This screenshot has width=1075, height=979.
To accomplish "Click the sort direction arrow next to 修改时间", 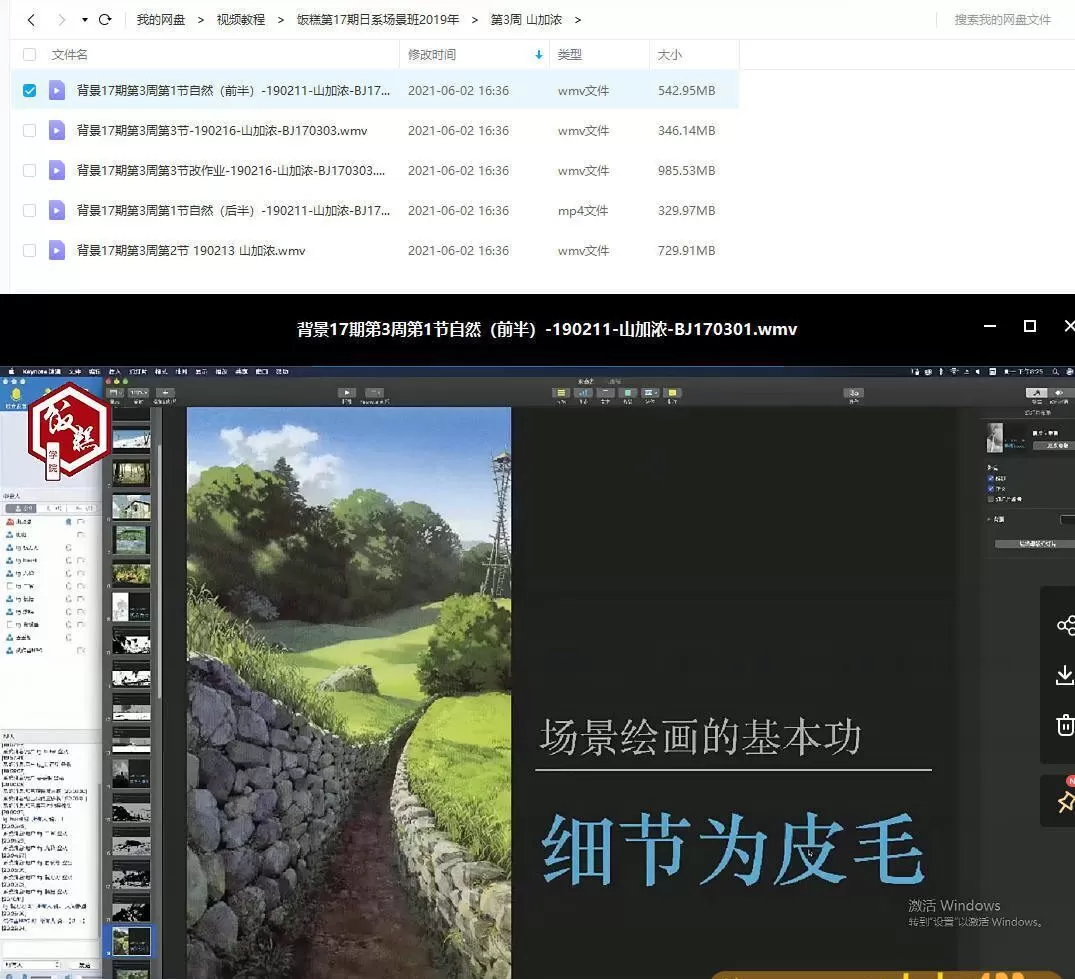I will click(x=538, y=54).
